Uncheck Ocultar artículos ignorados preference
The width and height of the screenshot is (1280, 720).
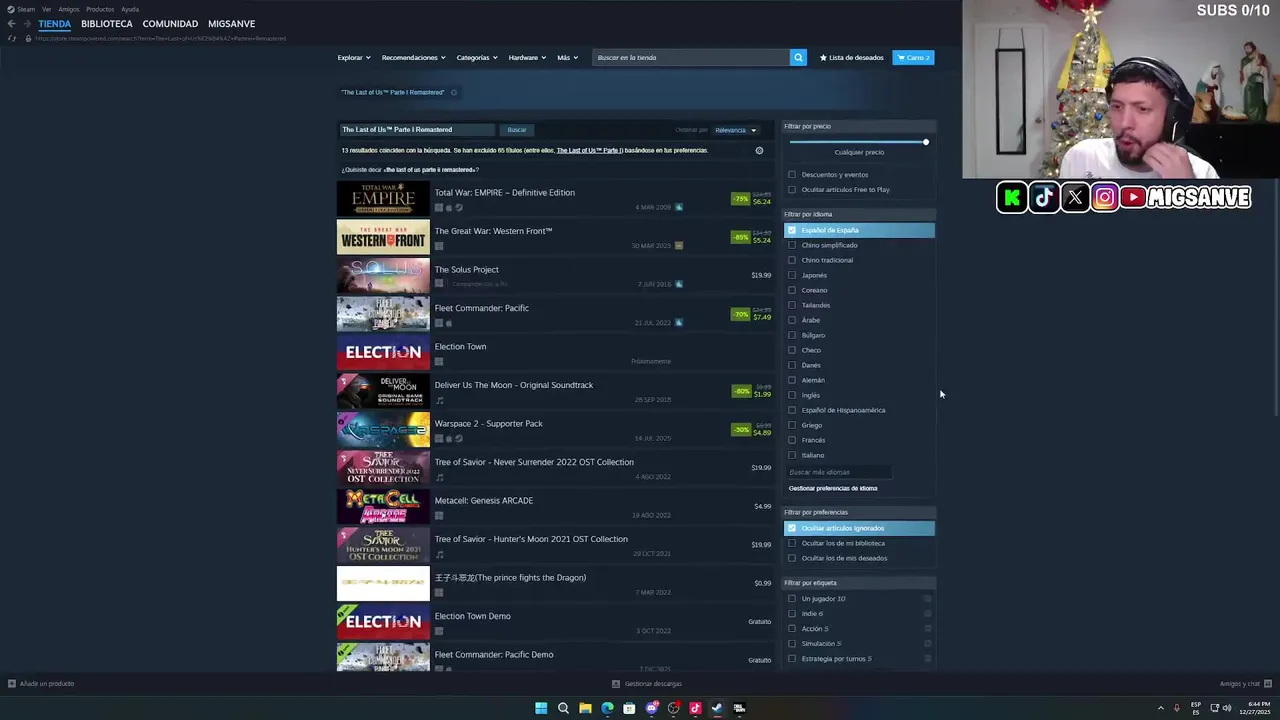point(792,528)
